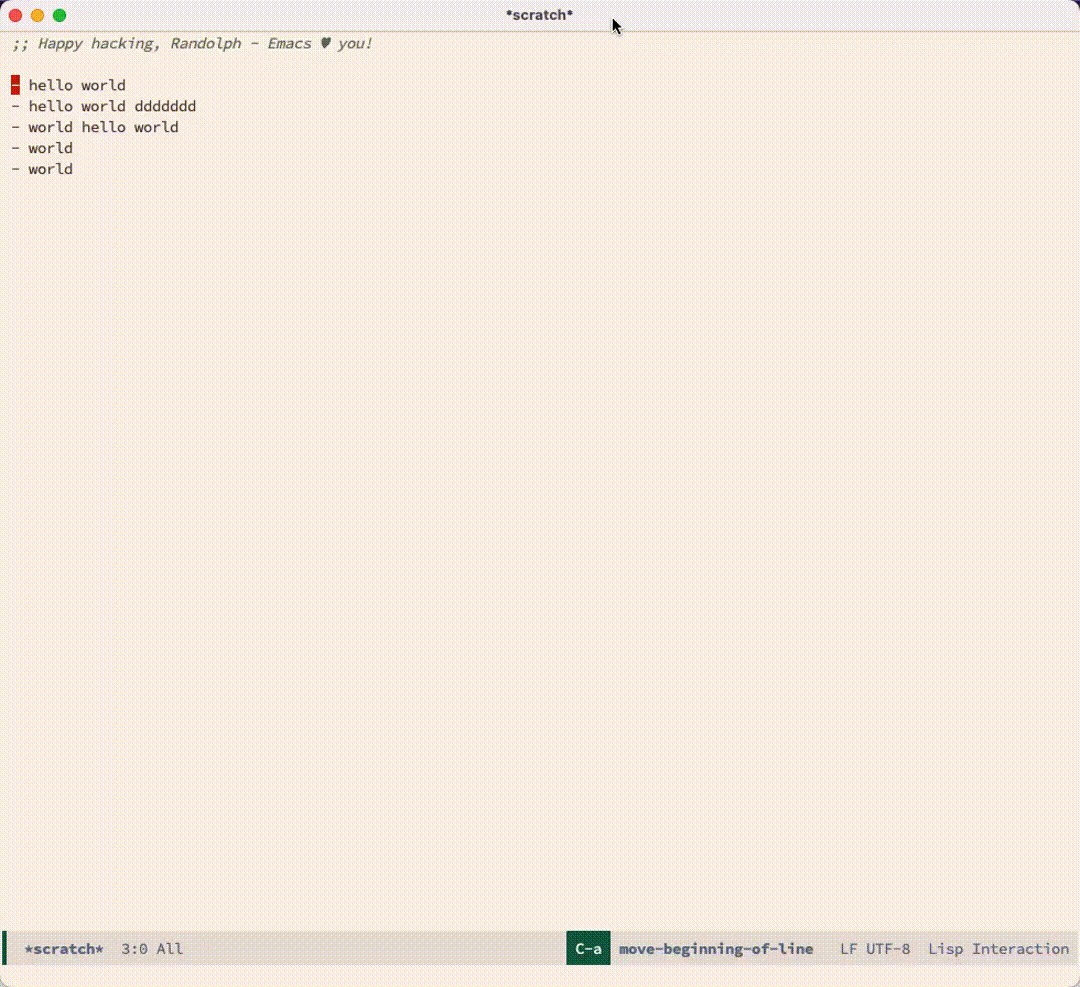Click the heart symbol in the comment line

pos(326,43)
